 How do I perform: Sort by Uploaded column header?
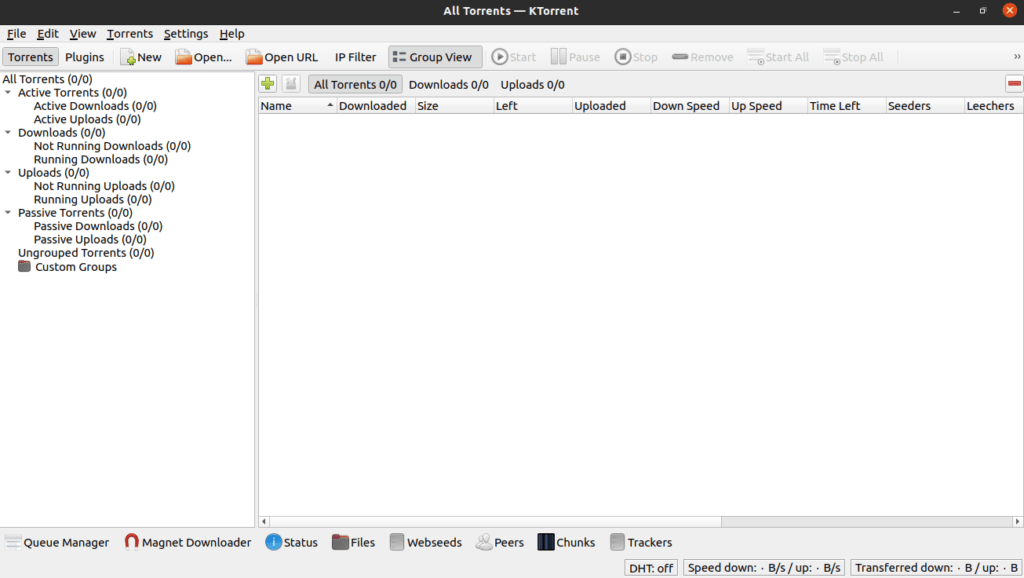611,106
